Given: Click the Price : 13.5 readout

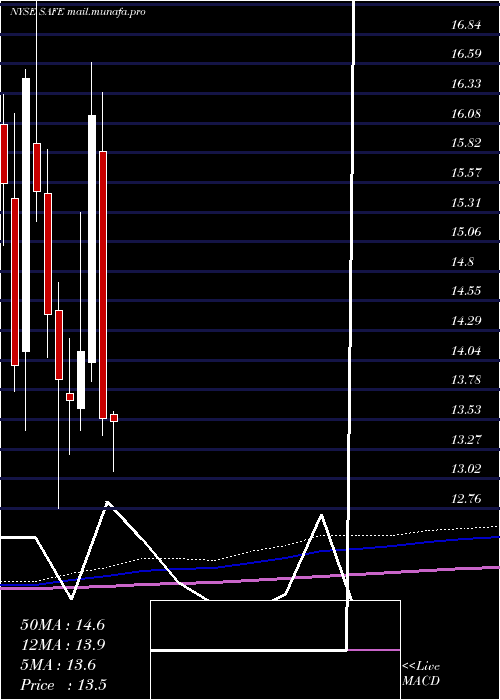Looking at the screenshot, I should 63,685.
